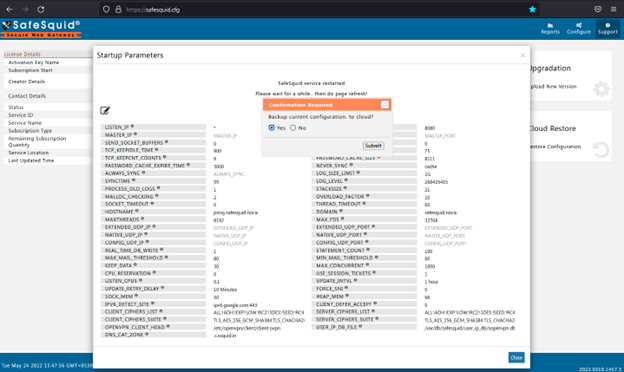Click the blue Close button
This screenshot has width=624, height=372.
coord(516,357)
